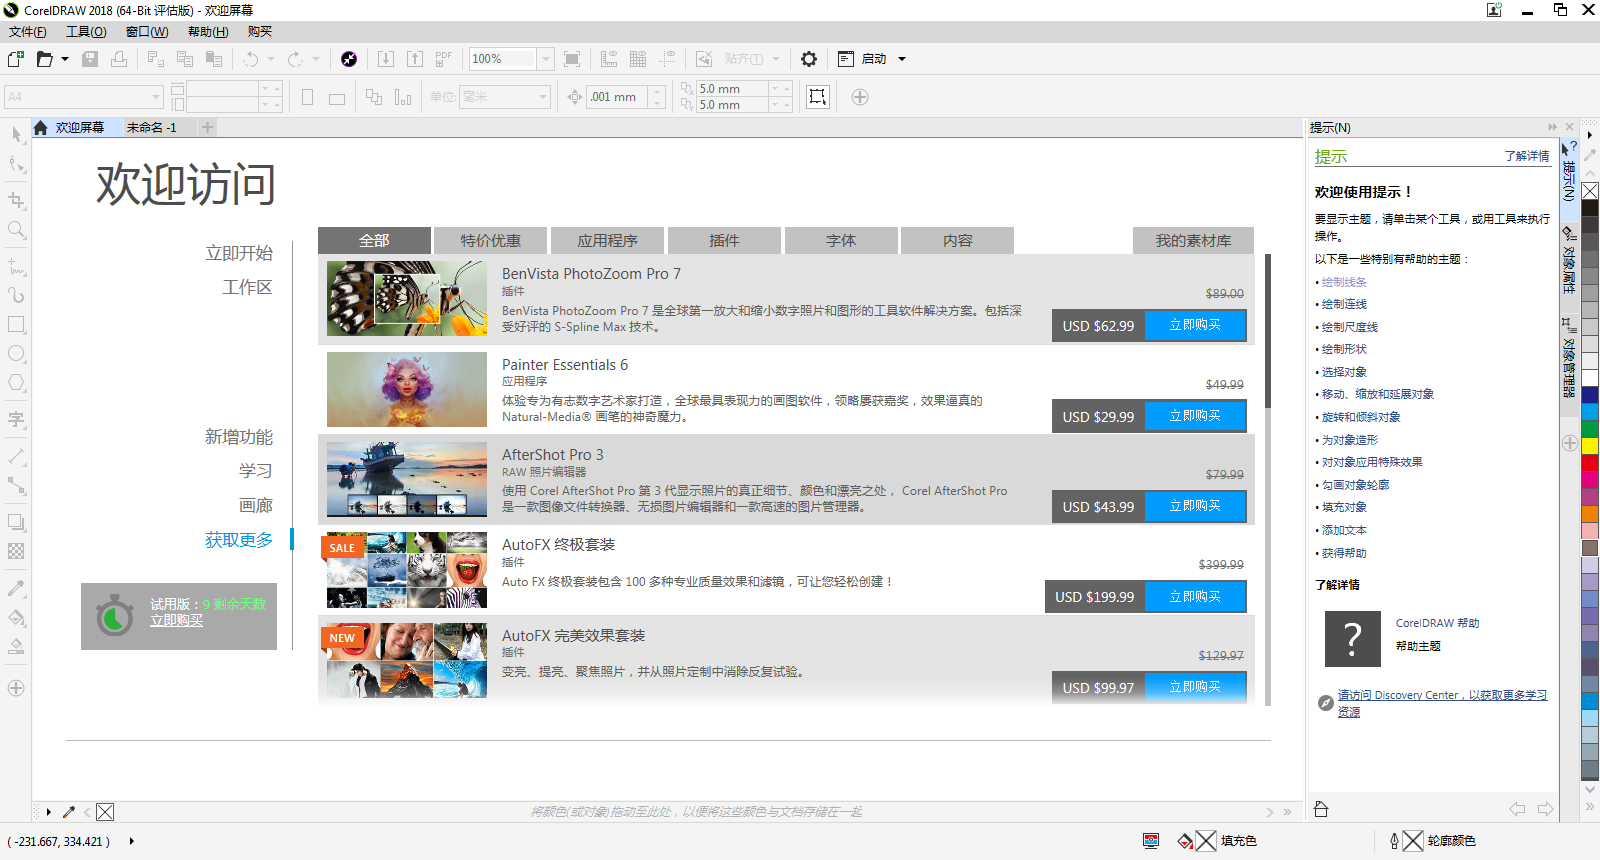
Task: Open the 工具(O) menu
Action: click(x=86, y=32)
